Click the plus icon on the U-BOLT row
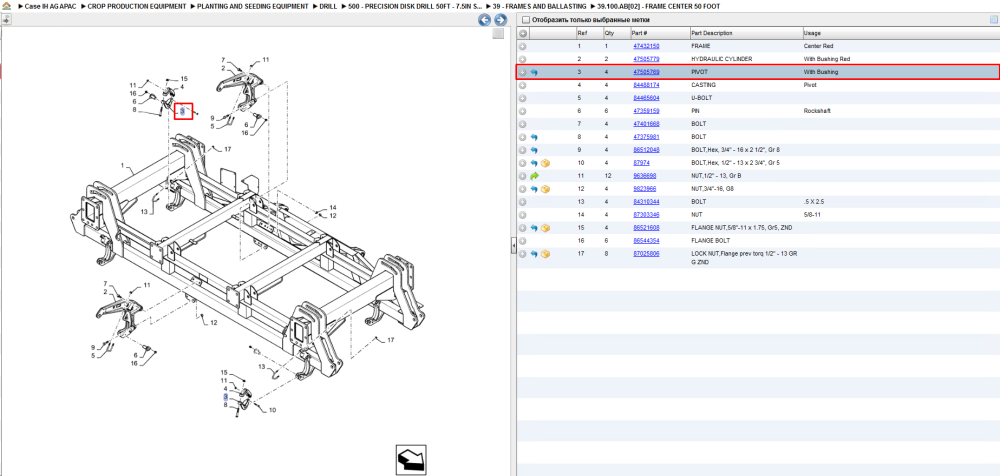Image resolution: width=1000 pixels, height=476 pixels. pos(522,98)
